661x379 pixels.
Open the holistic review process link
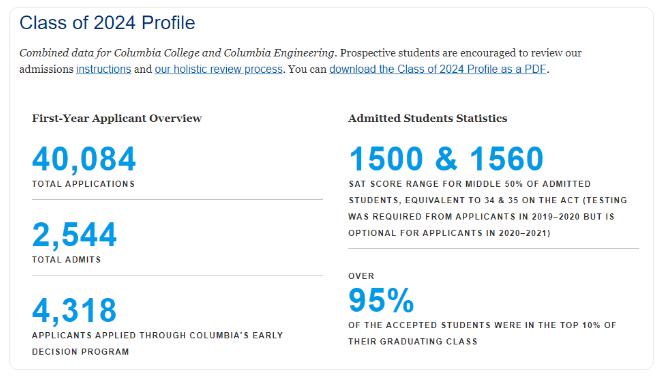point(218,69)
